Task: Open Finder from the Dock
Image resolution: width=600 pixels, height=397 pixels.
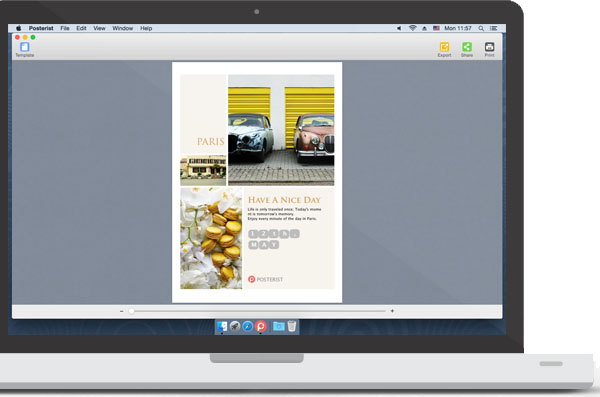Action: pos(222,326)
